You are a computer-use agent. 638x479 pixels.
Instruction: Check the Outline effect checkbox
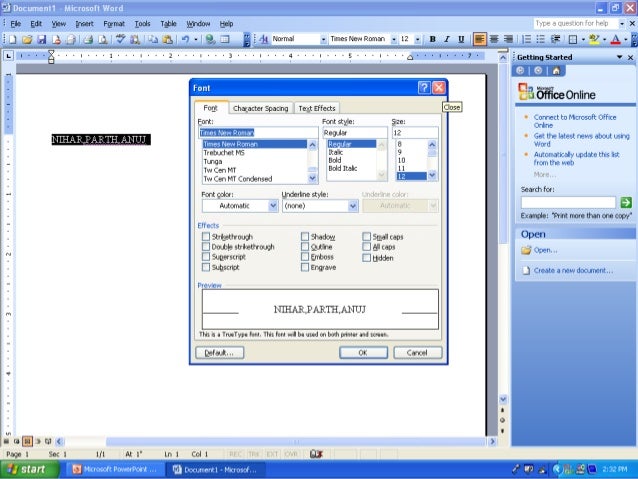(x=305, y=247)
